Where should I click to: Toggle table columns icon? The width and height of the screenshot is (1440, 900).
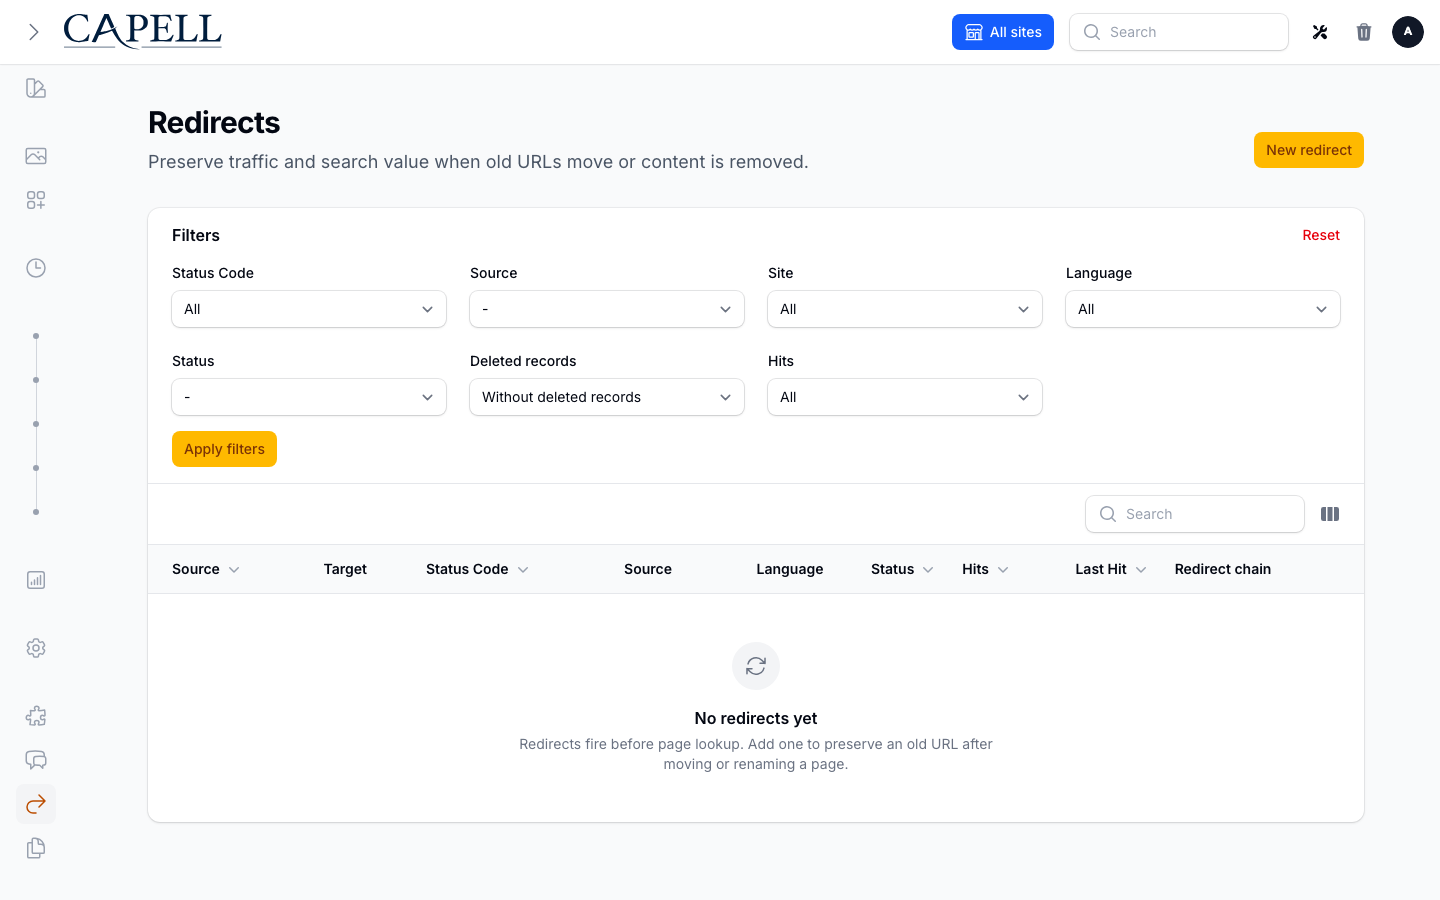tap(1330, 514)
